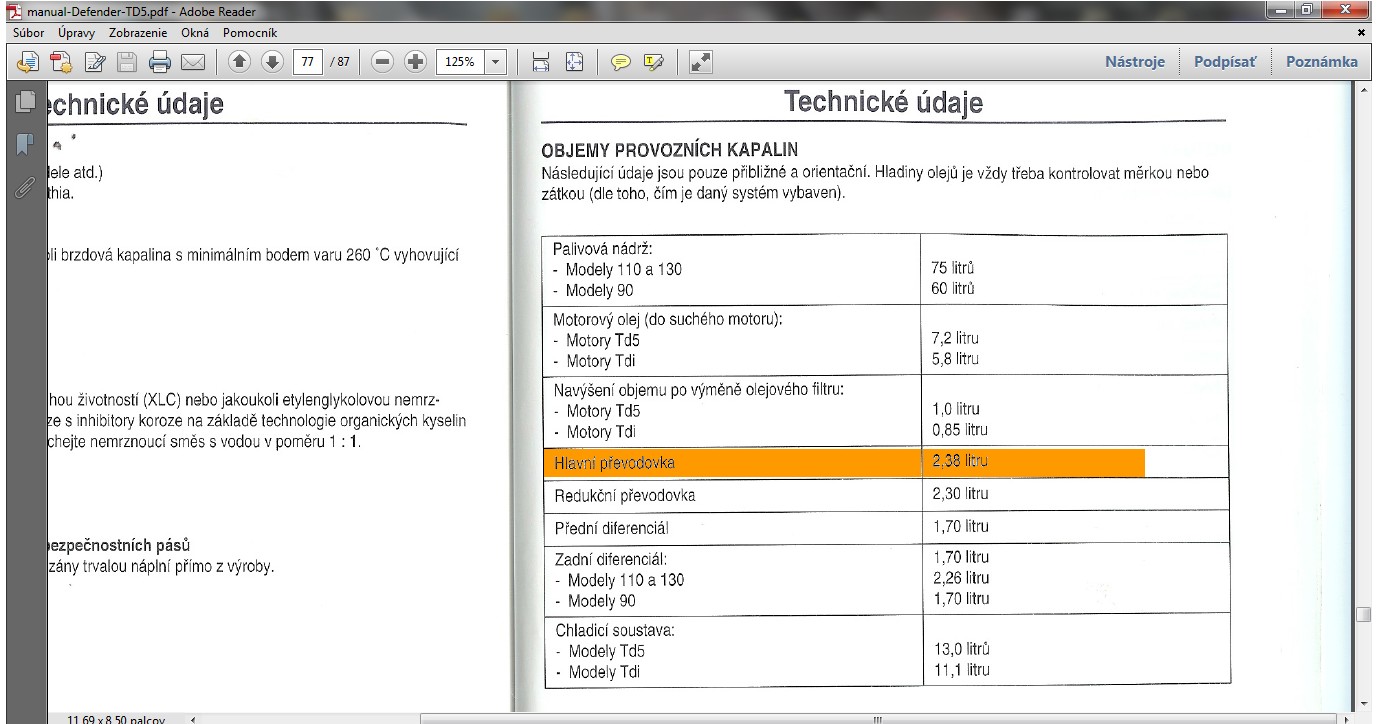This screenshot has width=1377, height=724.
Task: Open the Podpísať pane
Action: (x=1225, y=62)
